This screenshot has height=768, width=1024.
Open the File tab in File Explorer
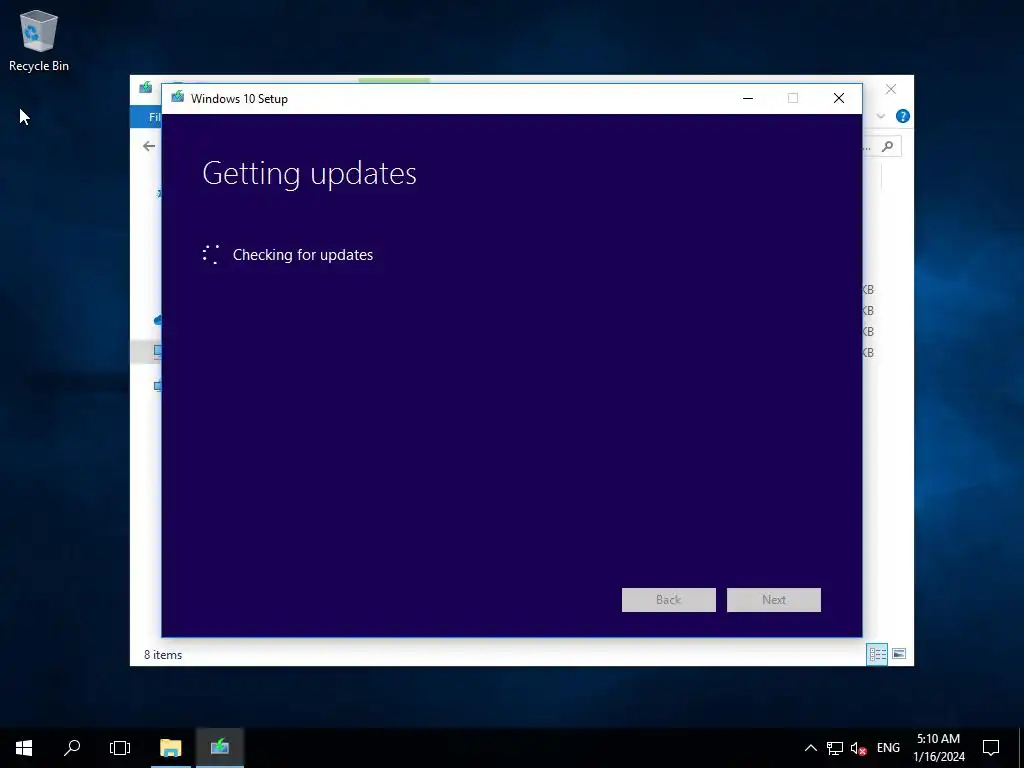[147, 117]
